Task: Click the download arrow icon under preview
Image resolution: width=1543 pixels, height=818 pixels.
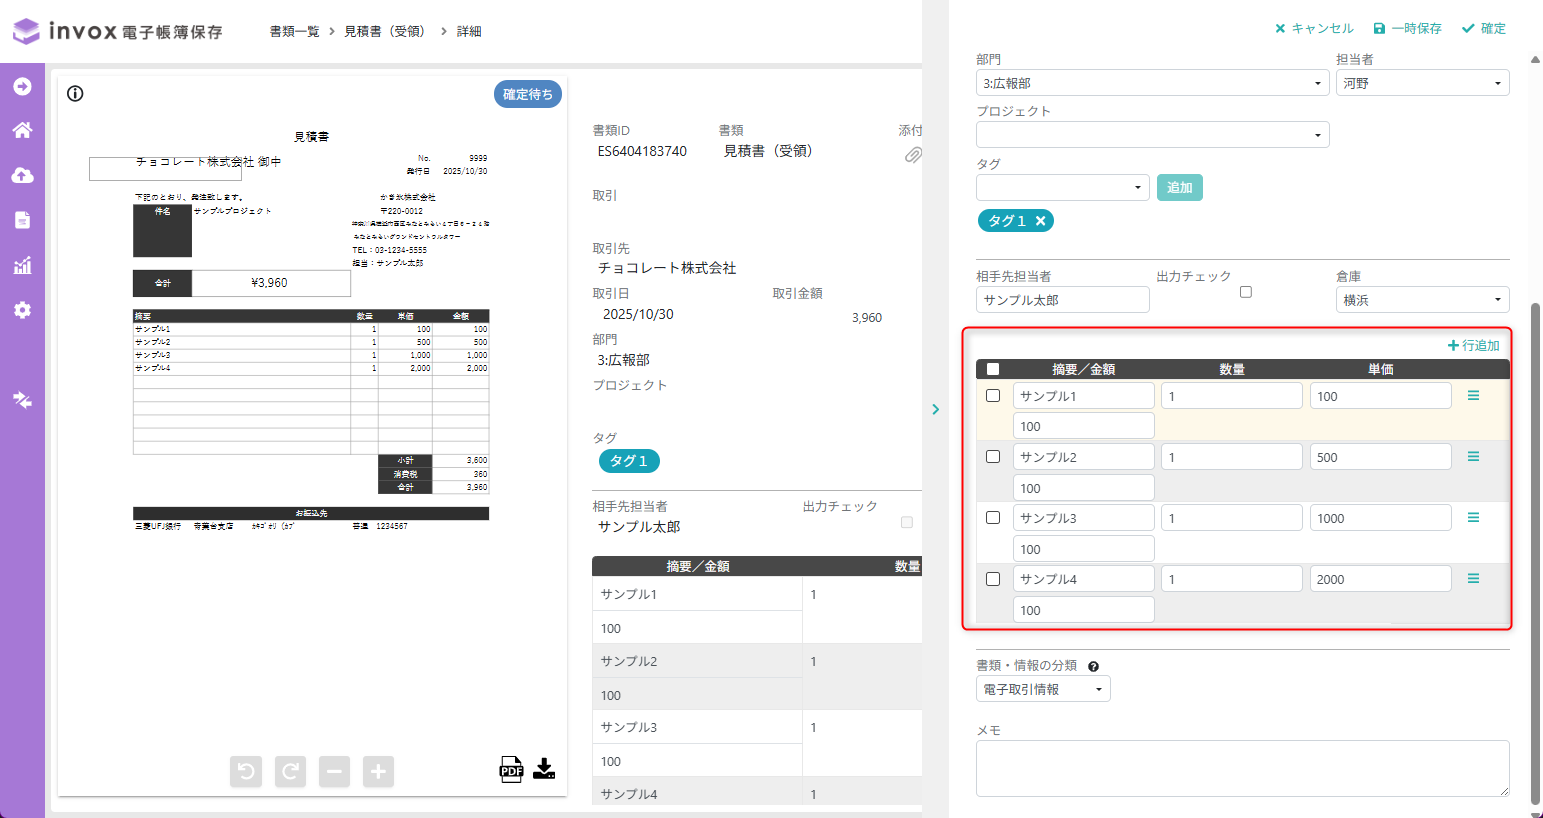Action: 544,768
